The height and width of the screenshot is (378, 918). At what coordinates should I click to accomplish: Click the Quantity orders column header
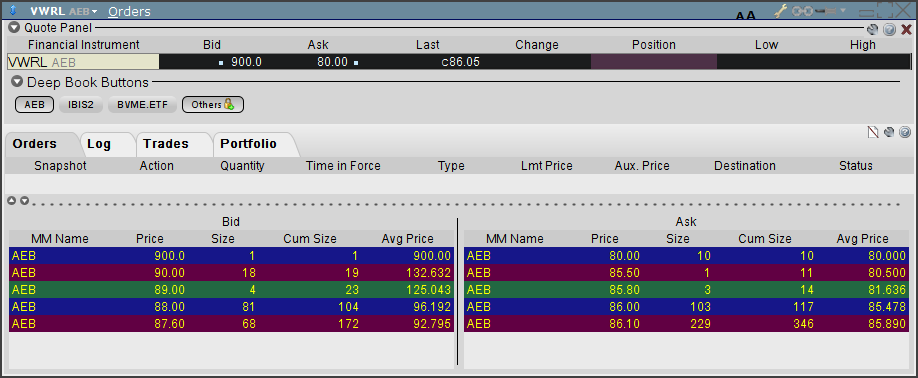[242, 166]
